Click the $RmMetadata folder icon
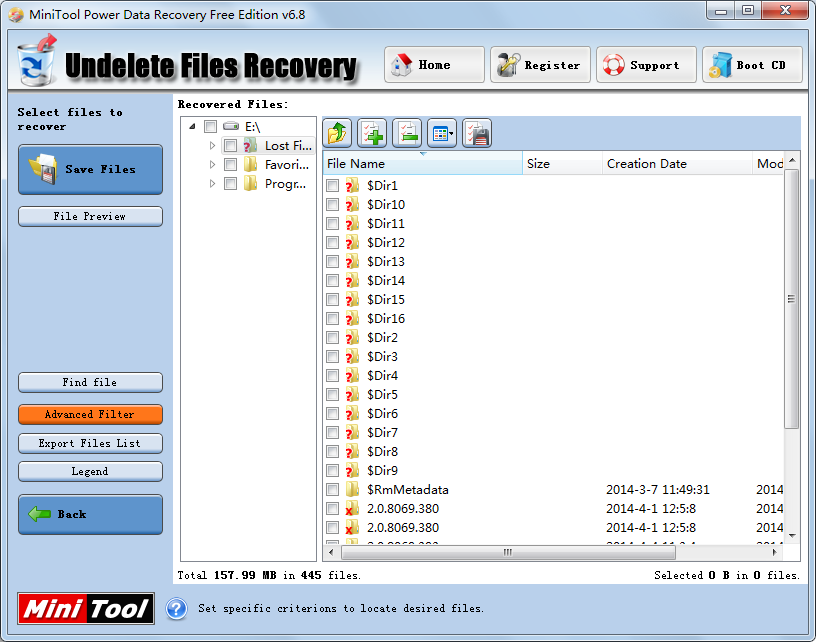Viewport: 816px width, 642px height. click(352, 490)
